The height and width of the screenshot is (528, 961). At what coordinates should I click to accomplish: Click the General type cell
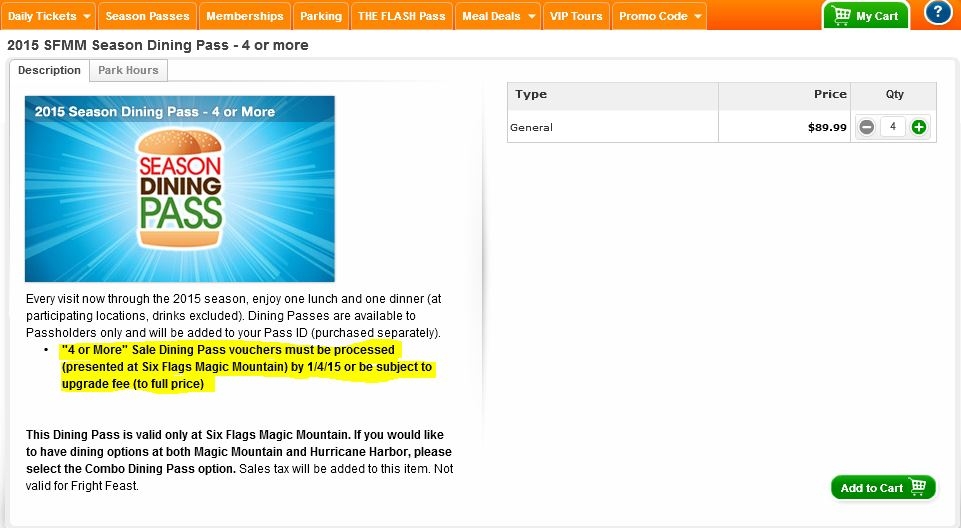[x=613, y=127]
